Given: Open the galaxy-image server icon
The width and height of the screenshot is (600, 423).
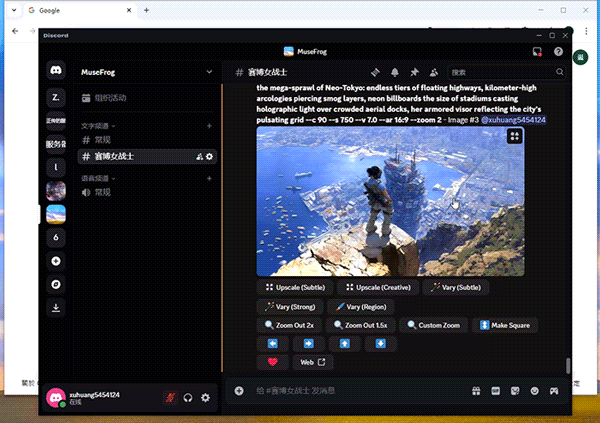Looking at the screenshot, I should [x=56, y=191].
